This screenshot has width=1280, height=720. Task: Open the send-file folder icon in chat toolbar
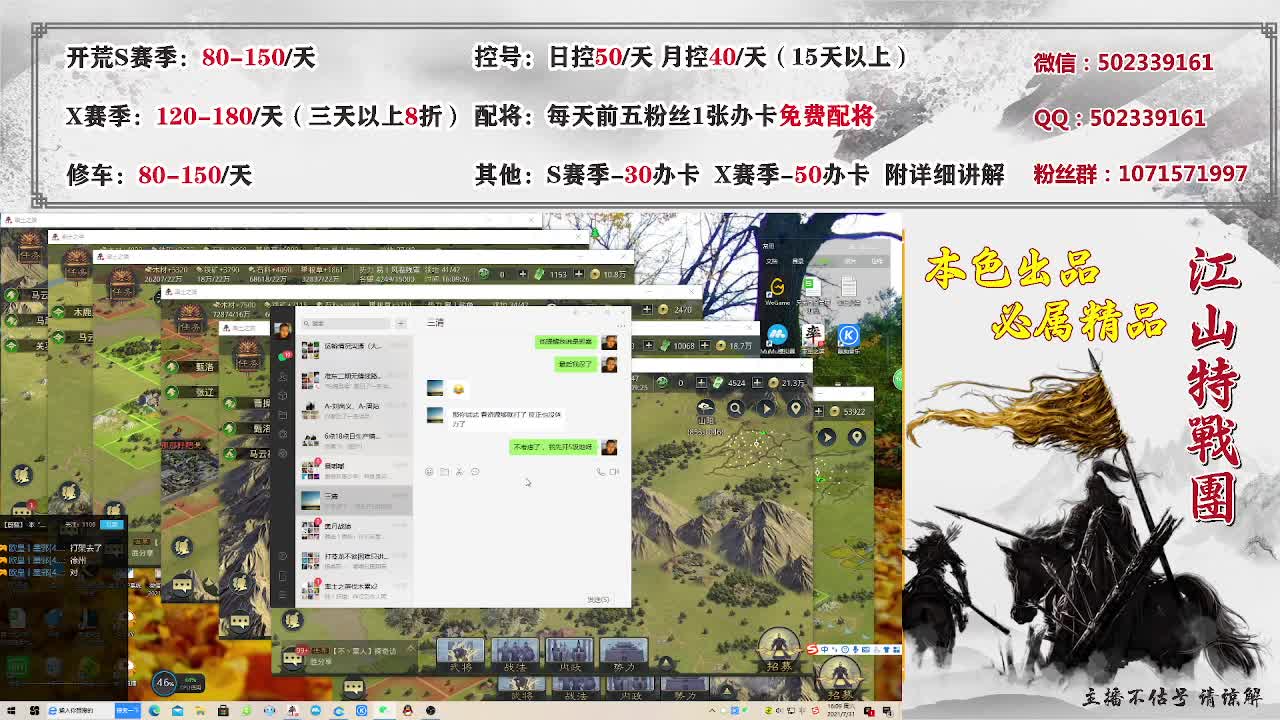click(x=445, y=471)
